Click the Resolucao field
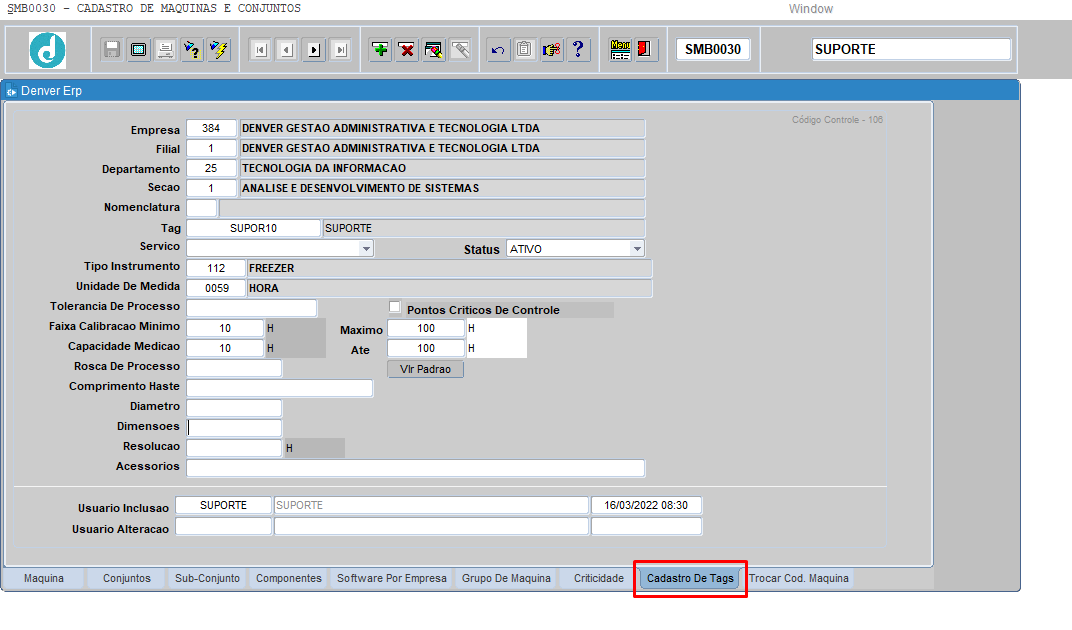This screenshot has height=630, width=1072. (x=234, y=448)
